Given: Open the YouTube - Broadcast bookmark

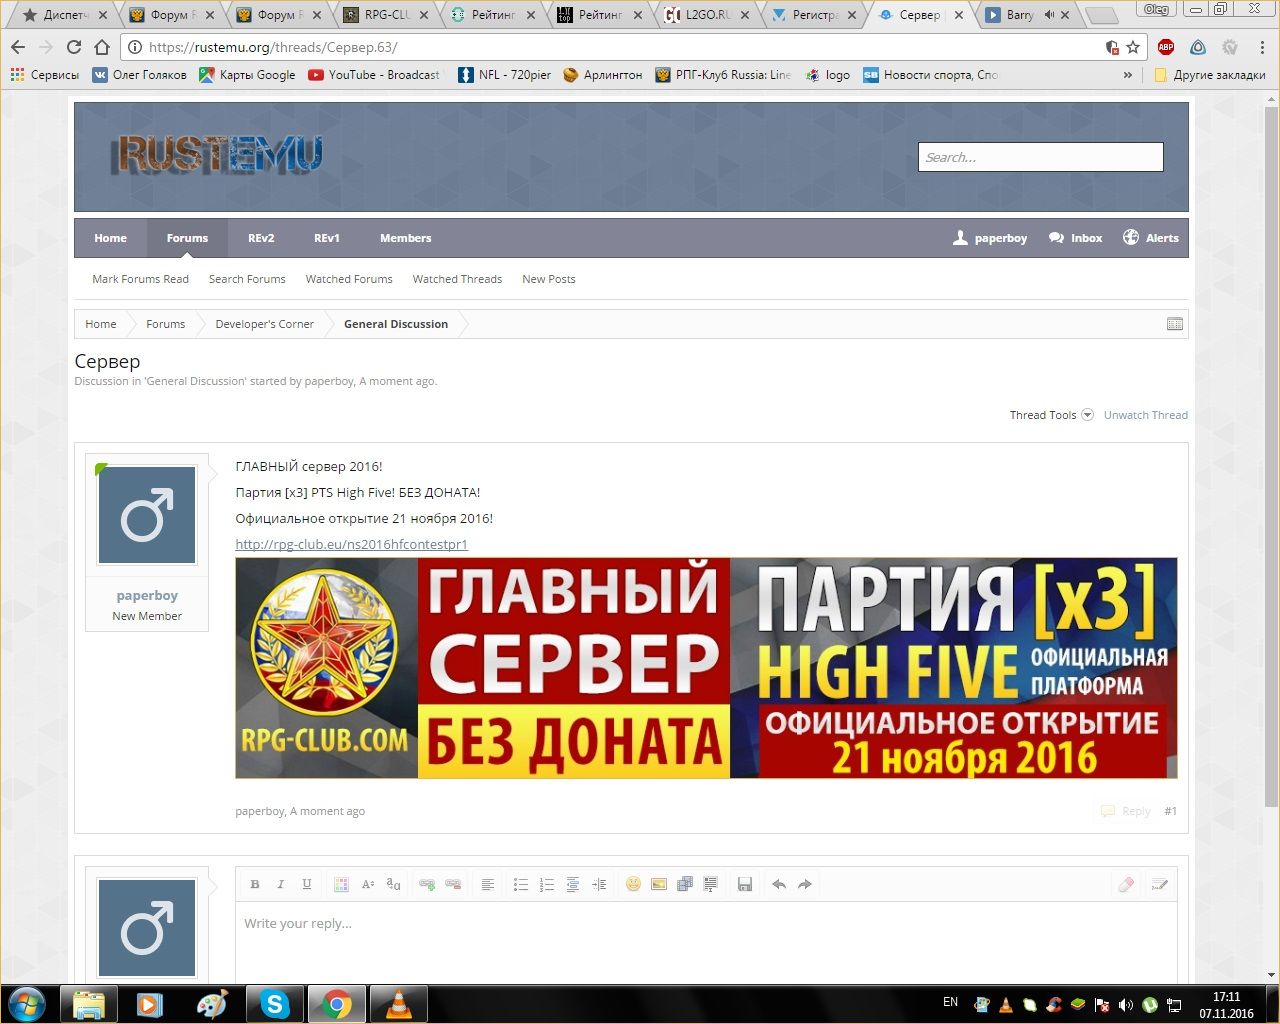Looking at the screenshot, I should pyautogui.click(x=374, y=75).
